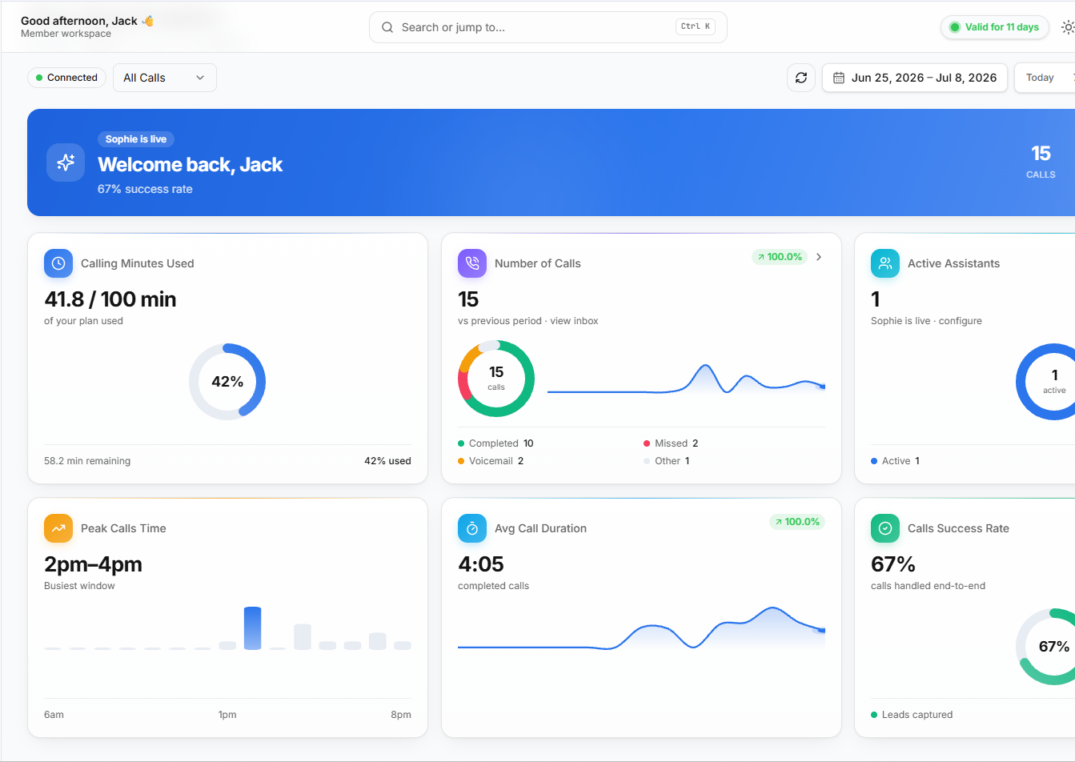Image resolution: width=1075 pixels, height=762 pixels.
Task: Click the Missed 2 legend entry
Action: pyautogui.click(x=671, y=443)
